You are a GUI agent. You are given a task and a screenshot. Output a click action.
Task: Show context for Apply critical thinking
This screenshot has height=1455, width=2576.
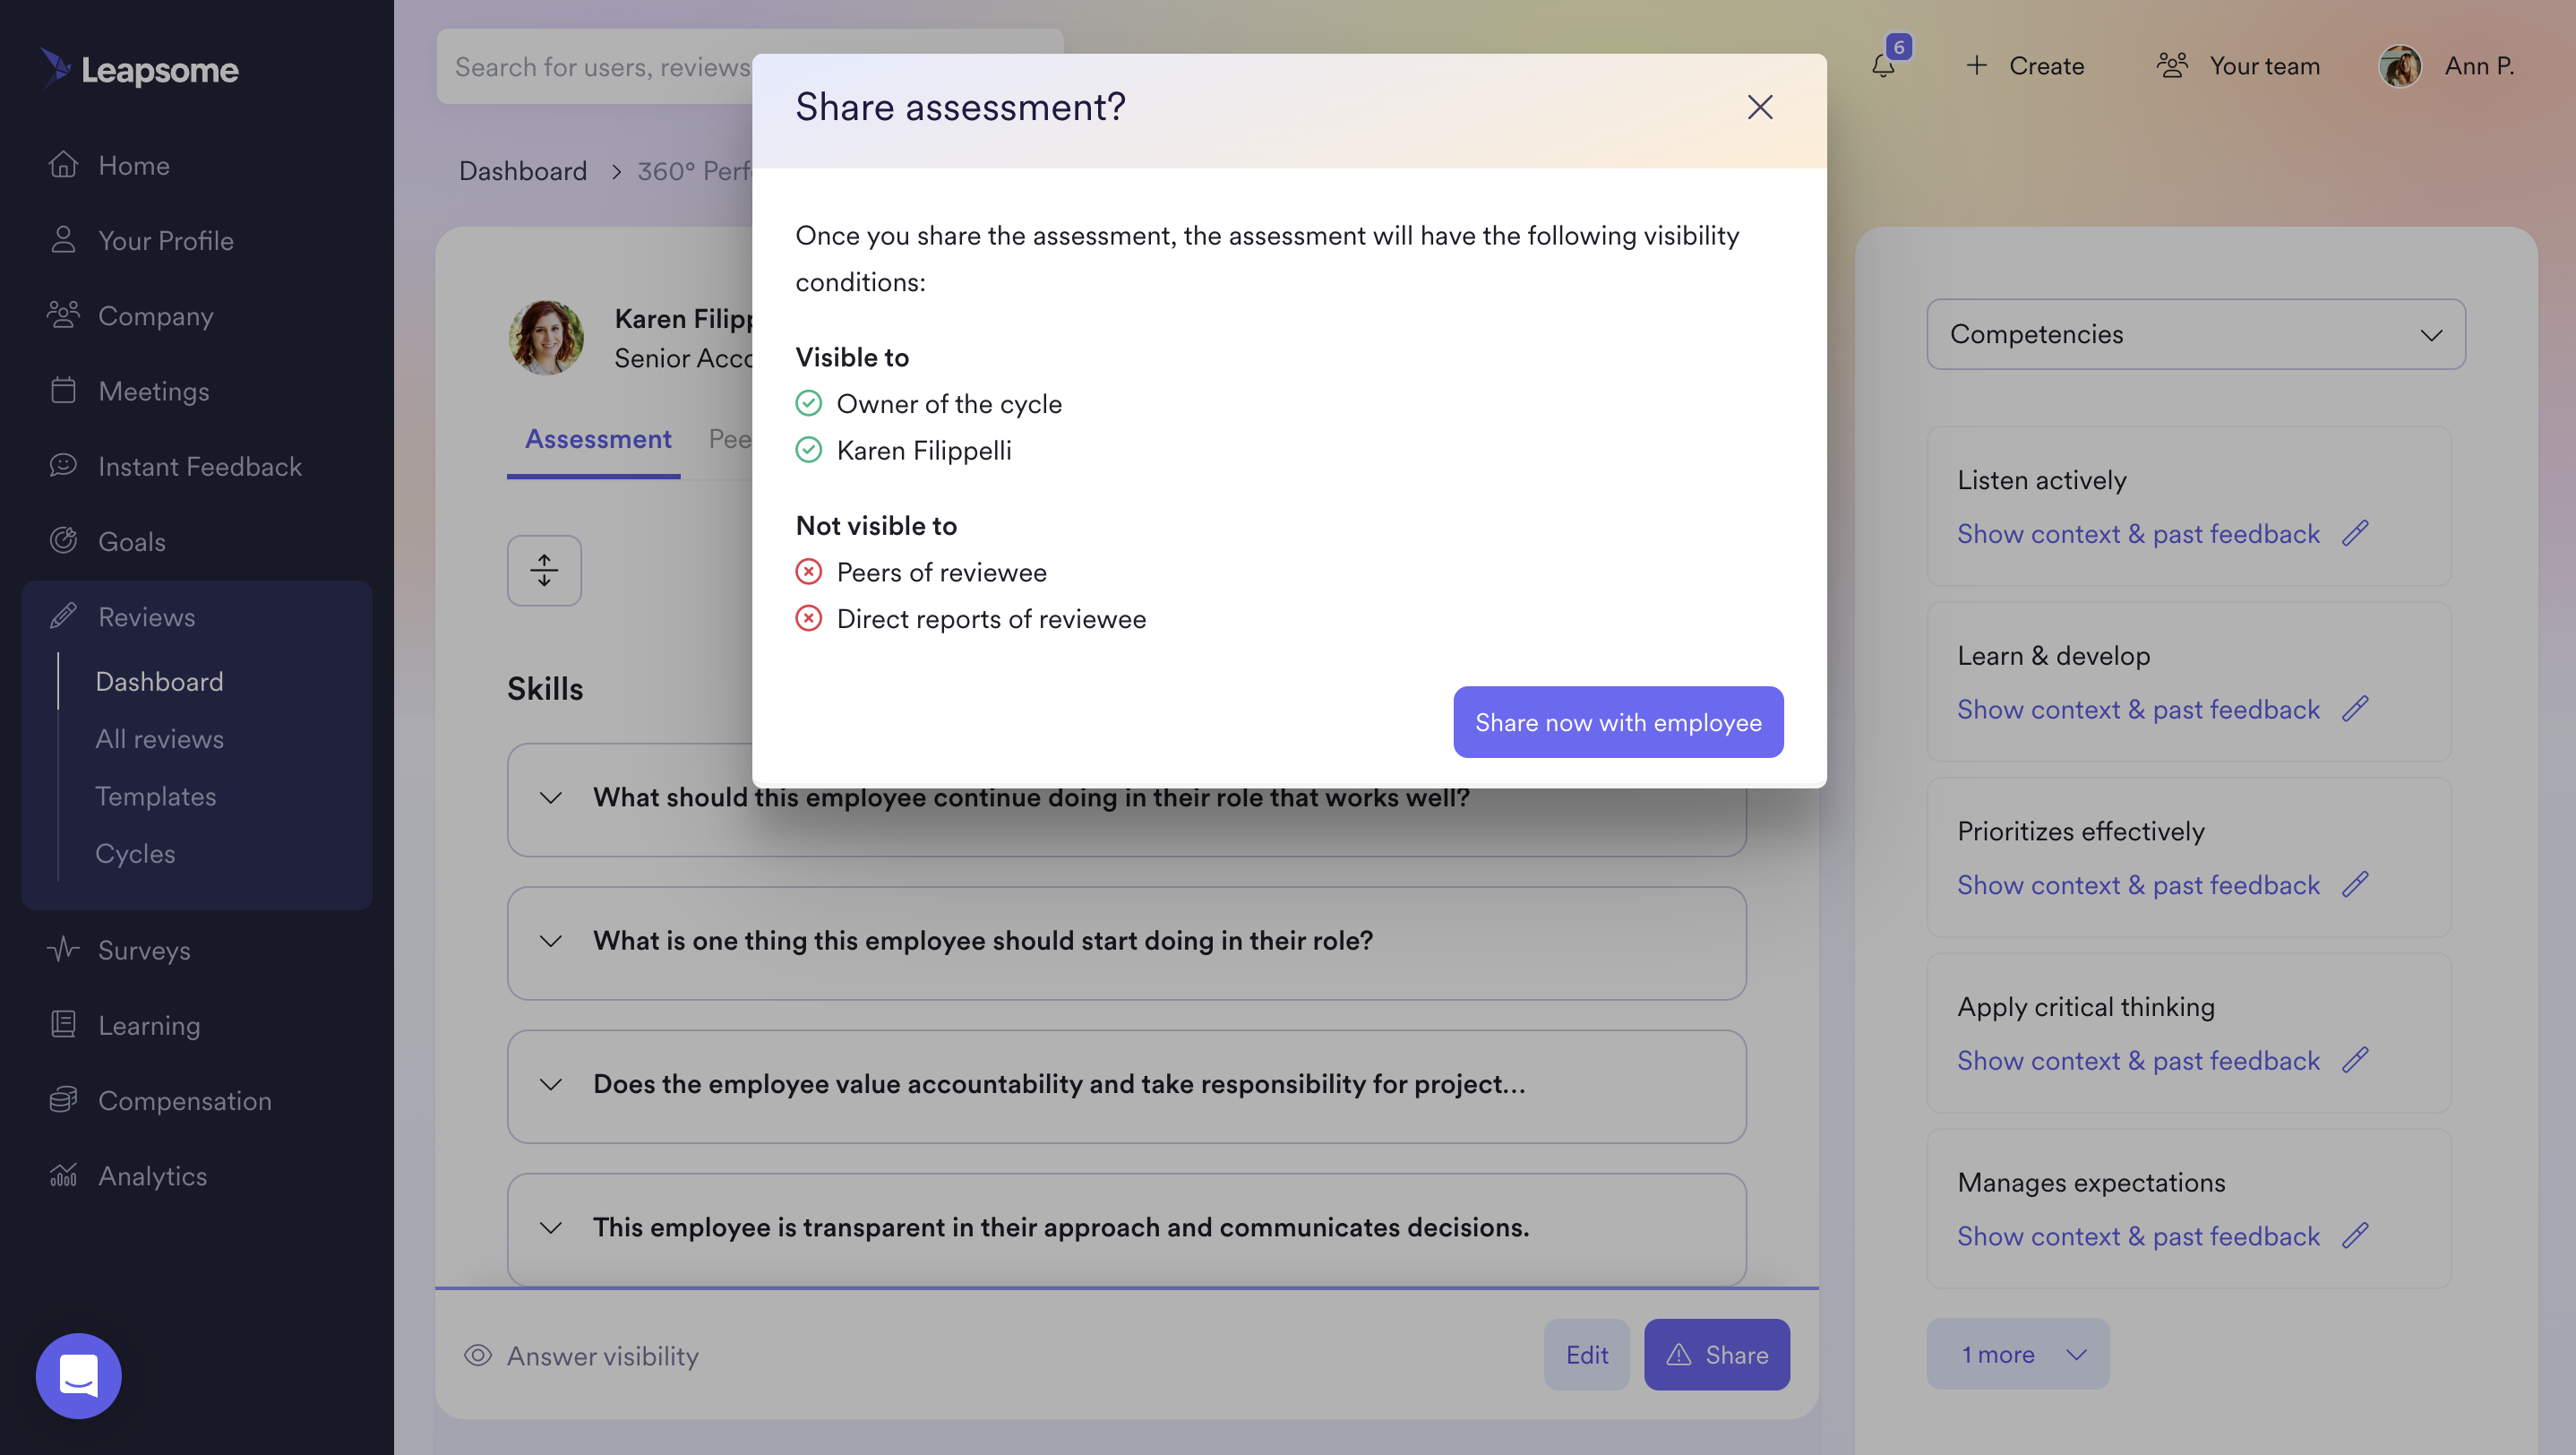point(2137,1061)
